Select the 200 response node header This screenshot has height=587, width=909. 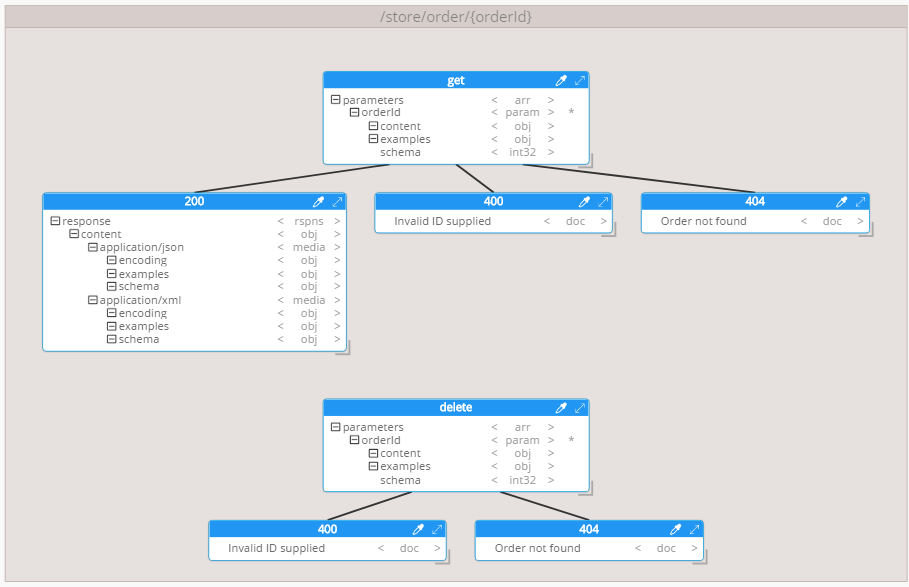(x=194, y=202)
